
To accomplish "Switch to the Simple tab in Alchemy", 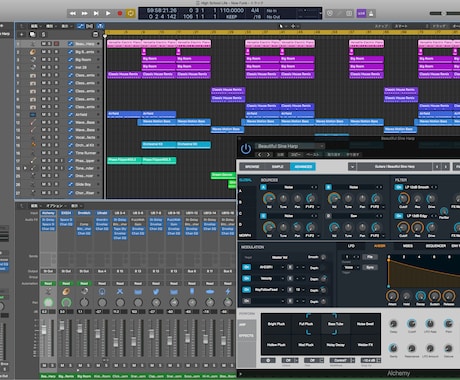I will [277, 167].
